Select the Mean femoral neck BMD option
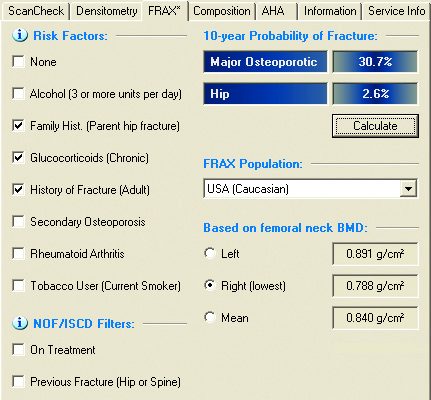431x400 pixels. click(210, 317)
